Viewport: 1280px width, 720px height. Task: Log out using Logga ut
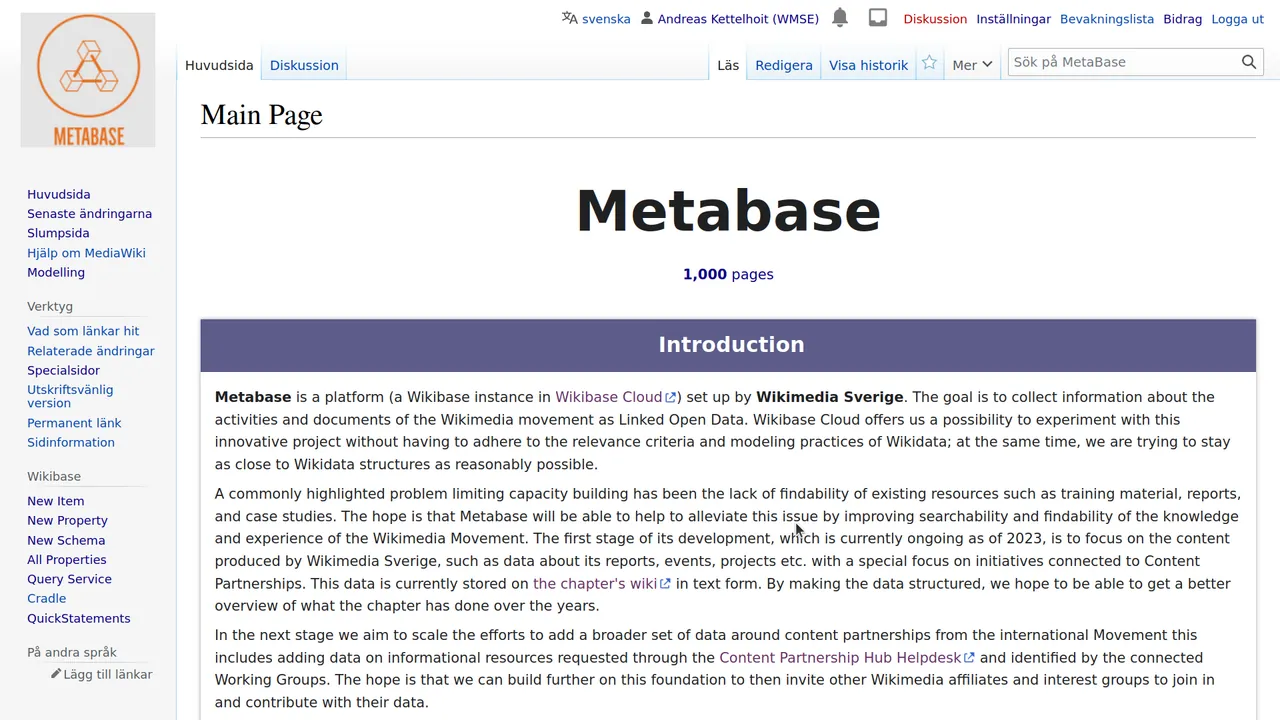tap(1238, 19)
